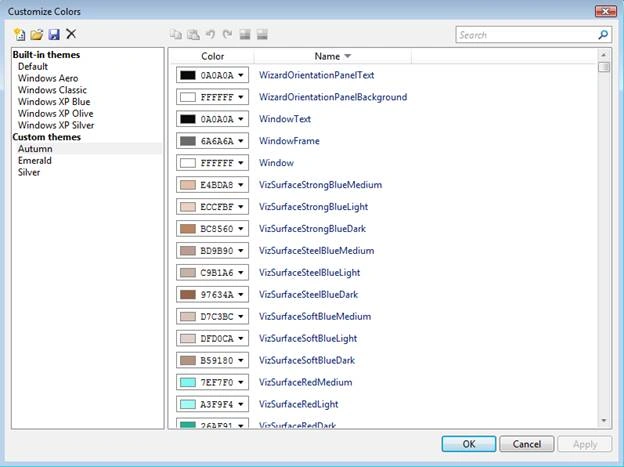Click the magnifier icon in the Search box

tap(603, 35)
